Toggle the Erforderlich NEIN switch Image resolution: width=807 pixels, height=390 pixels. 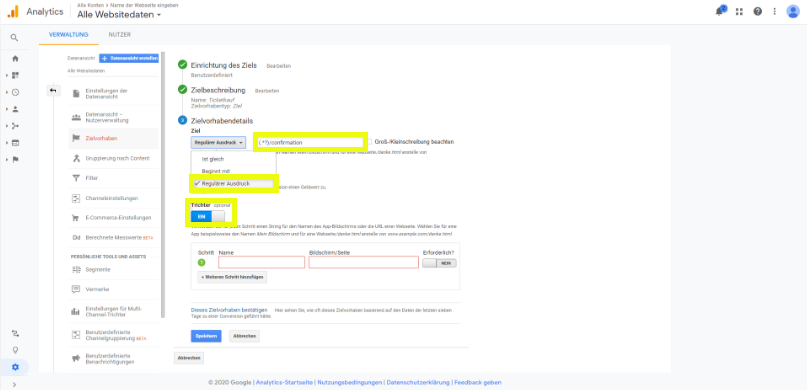click(439, 262)
